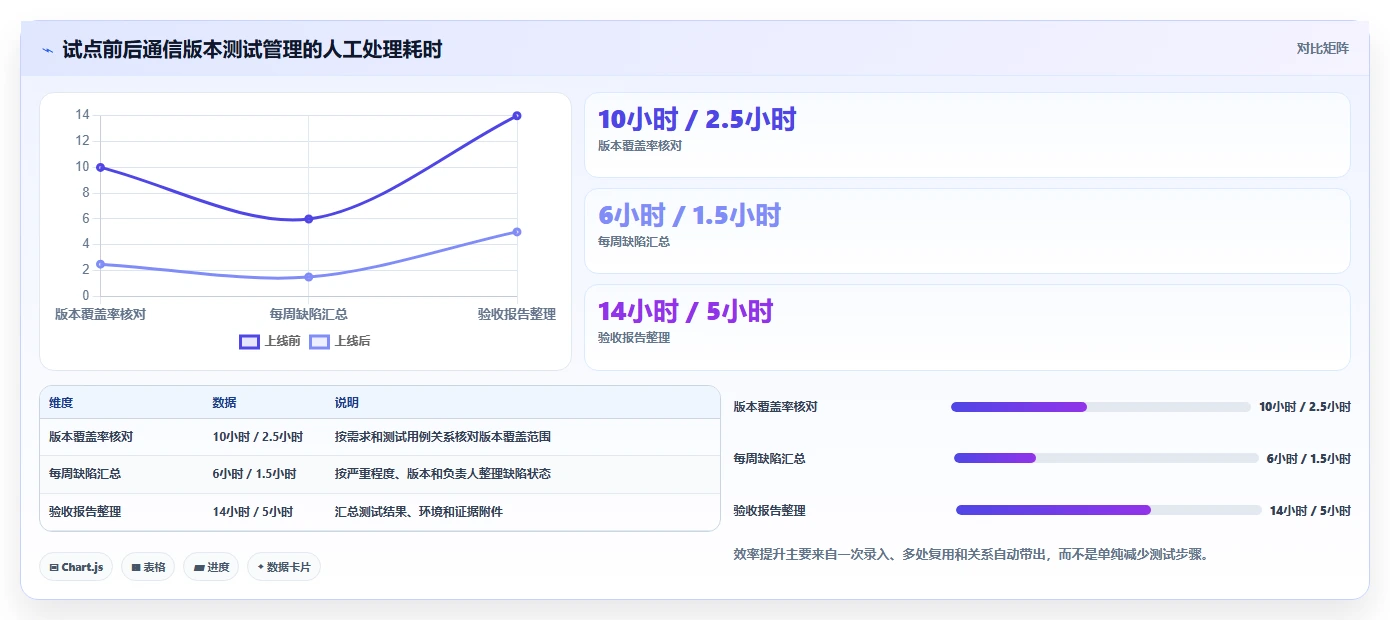Click the efficiency summary note text
This screenshot has width=1390, height=620.
pos(971,554)
